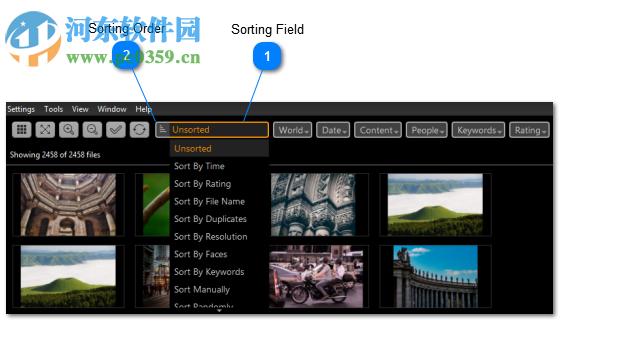Select Unsorted in the dropdown list
631x361 pixels.
pyautogui.click(x=219, y=149)
